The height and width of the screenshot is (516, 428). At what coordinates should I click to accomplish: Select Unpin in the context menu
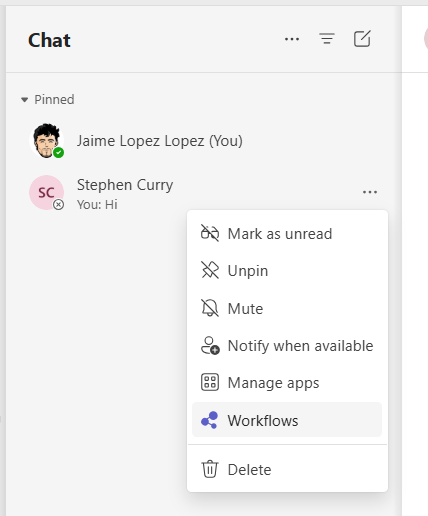287,271
